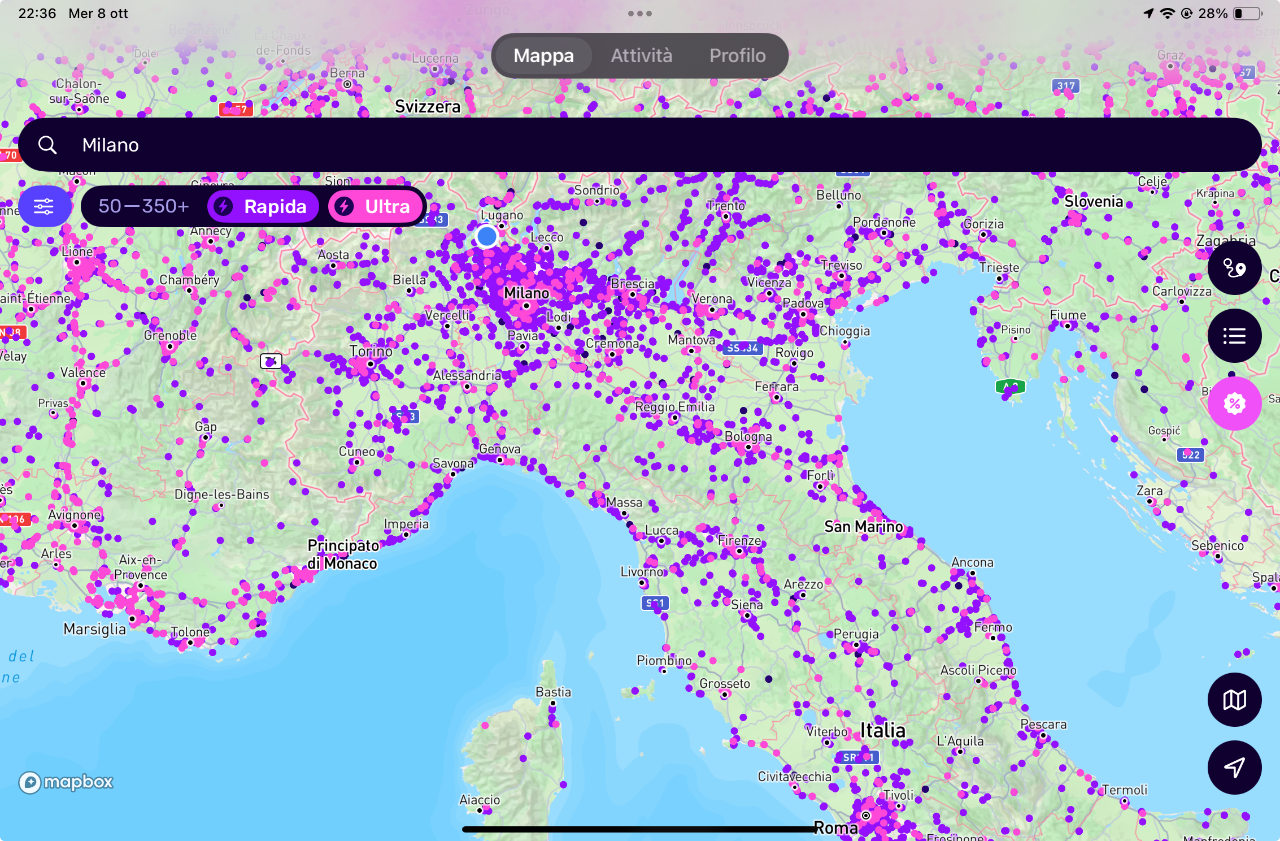Tap the pink discount offers button

click(1234, 403)
